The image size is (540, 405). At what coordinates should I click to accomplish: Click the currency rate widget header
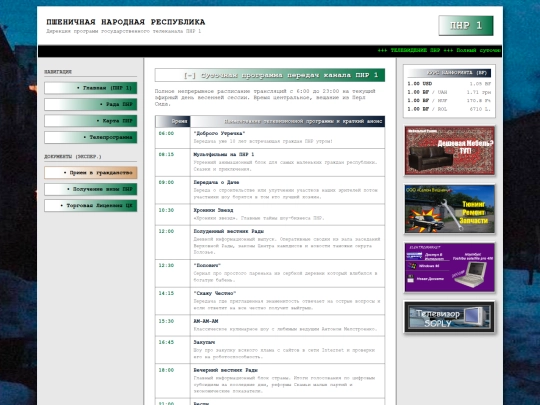tap(449, 73)
